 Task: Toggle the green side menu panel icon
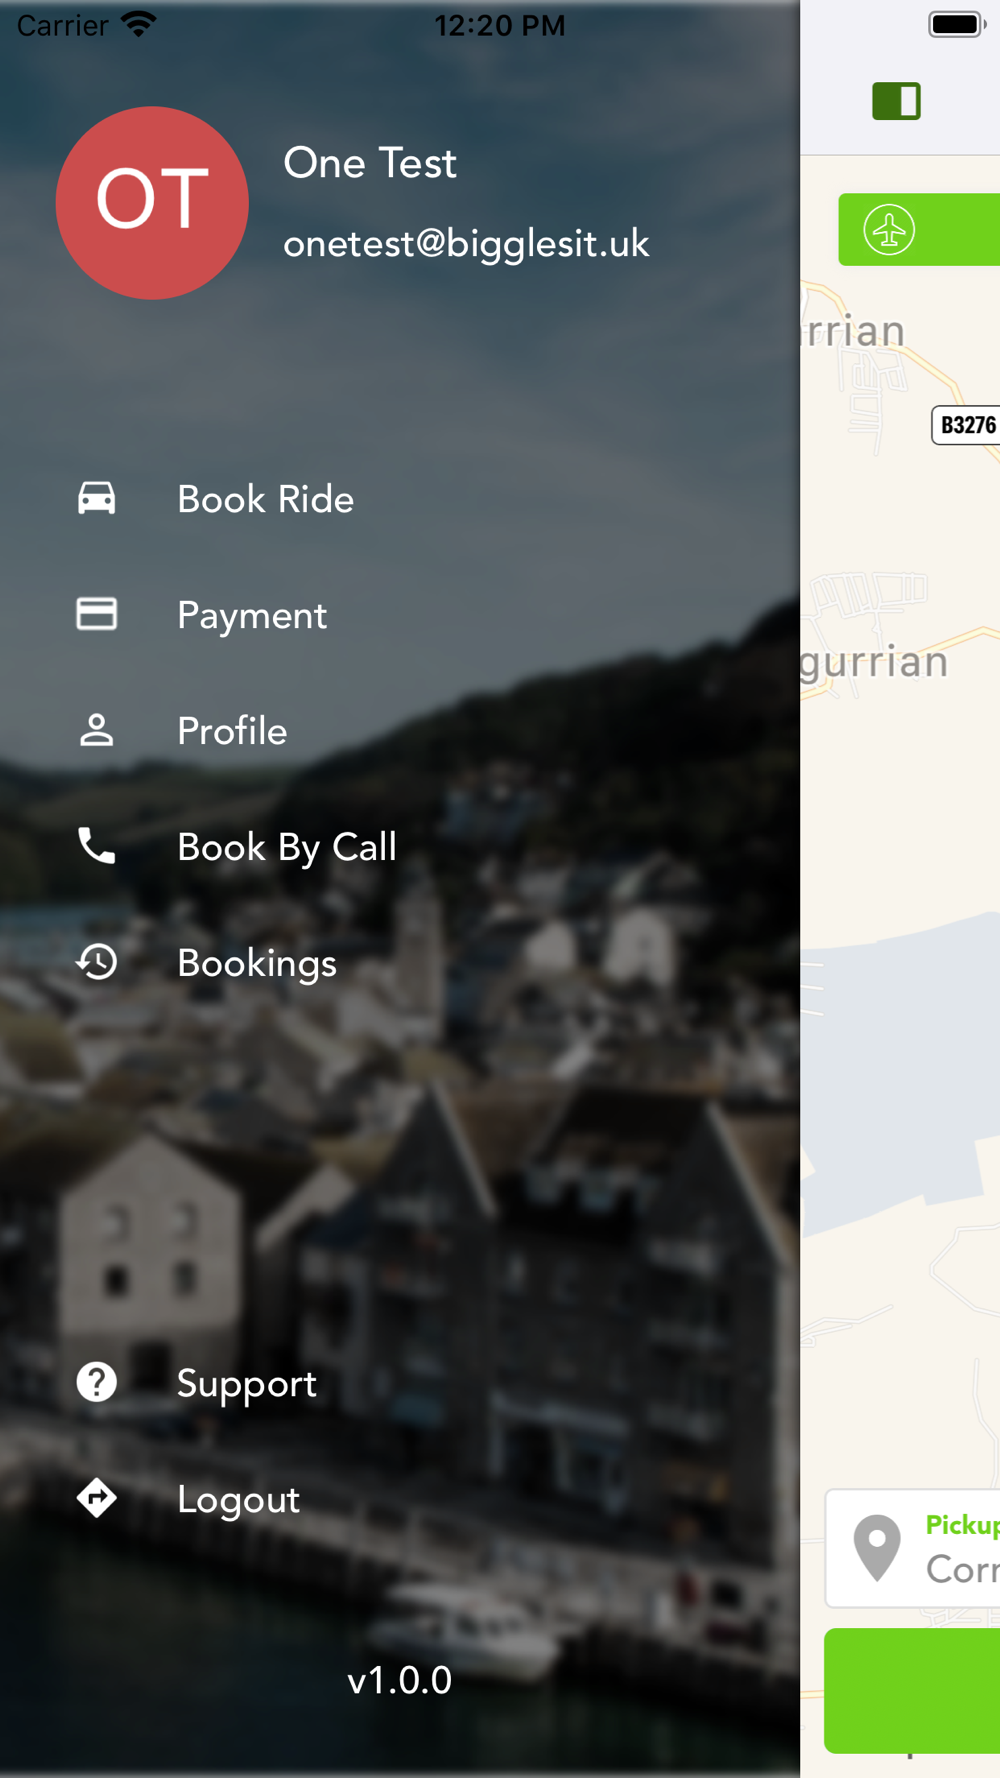(x=896, y=101)
